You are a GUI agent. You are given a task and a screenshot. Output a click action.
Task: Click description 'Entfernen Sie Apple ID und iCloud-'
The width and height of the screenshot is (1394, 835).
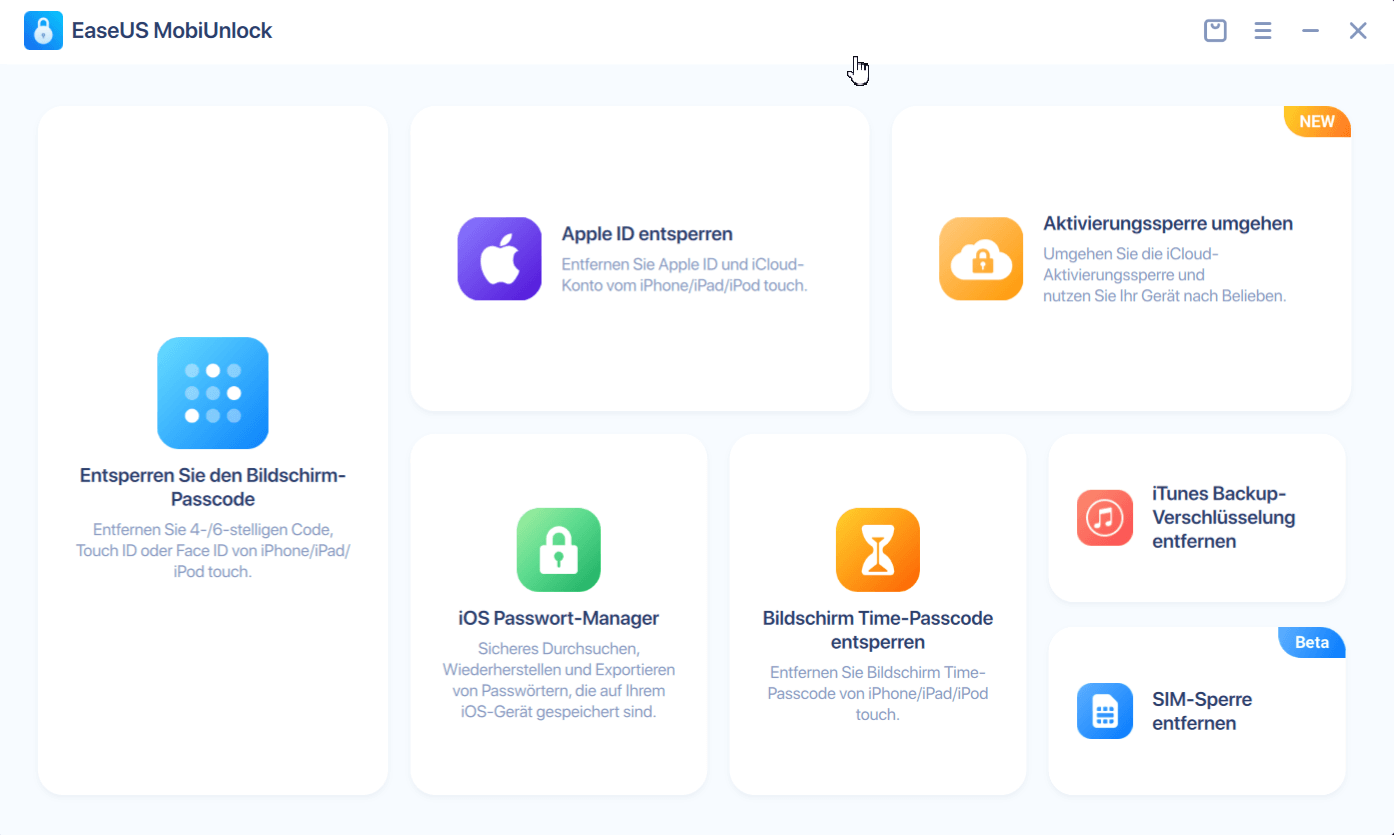click(x=683, y=264)
